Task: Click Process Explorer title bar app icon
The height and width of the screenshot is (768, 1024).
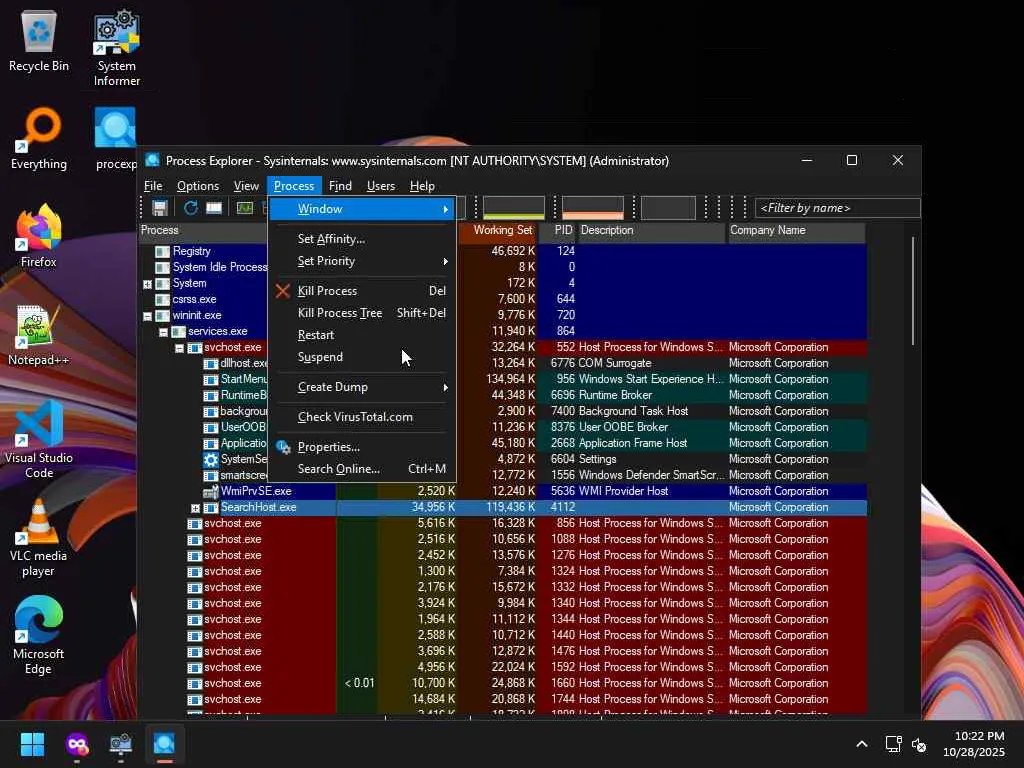Action: [152, 160]
